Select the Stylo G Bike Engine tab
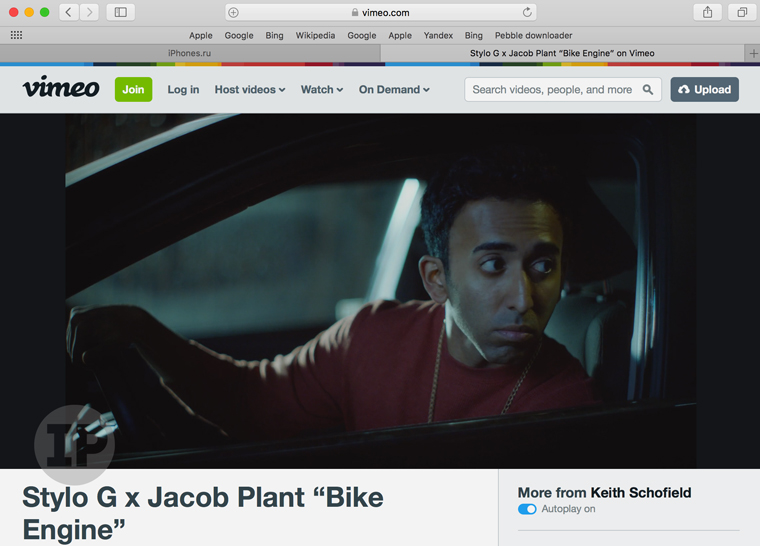 (562, 53)
